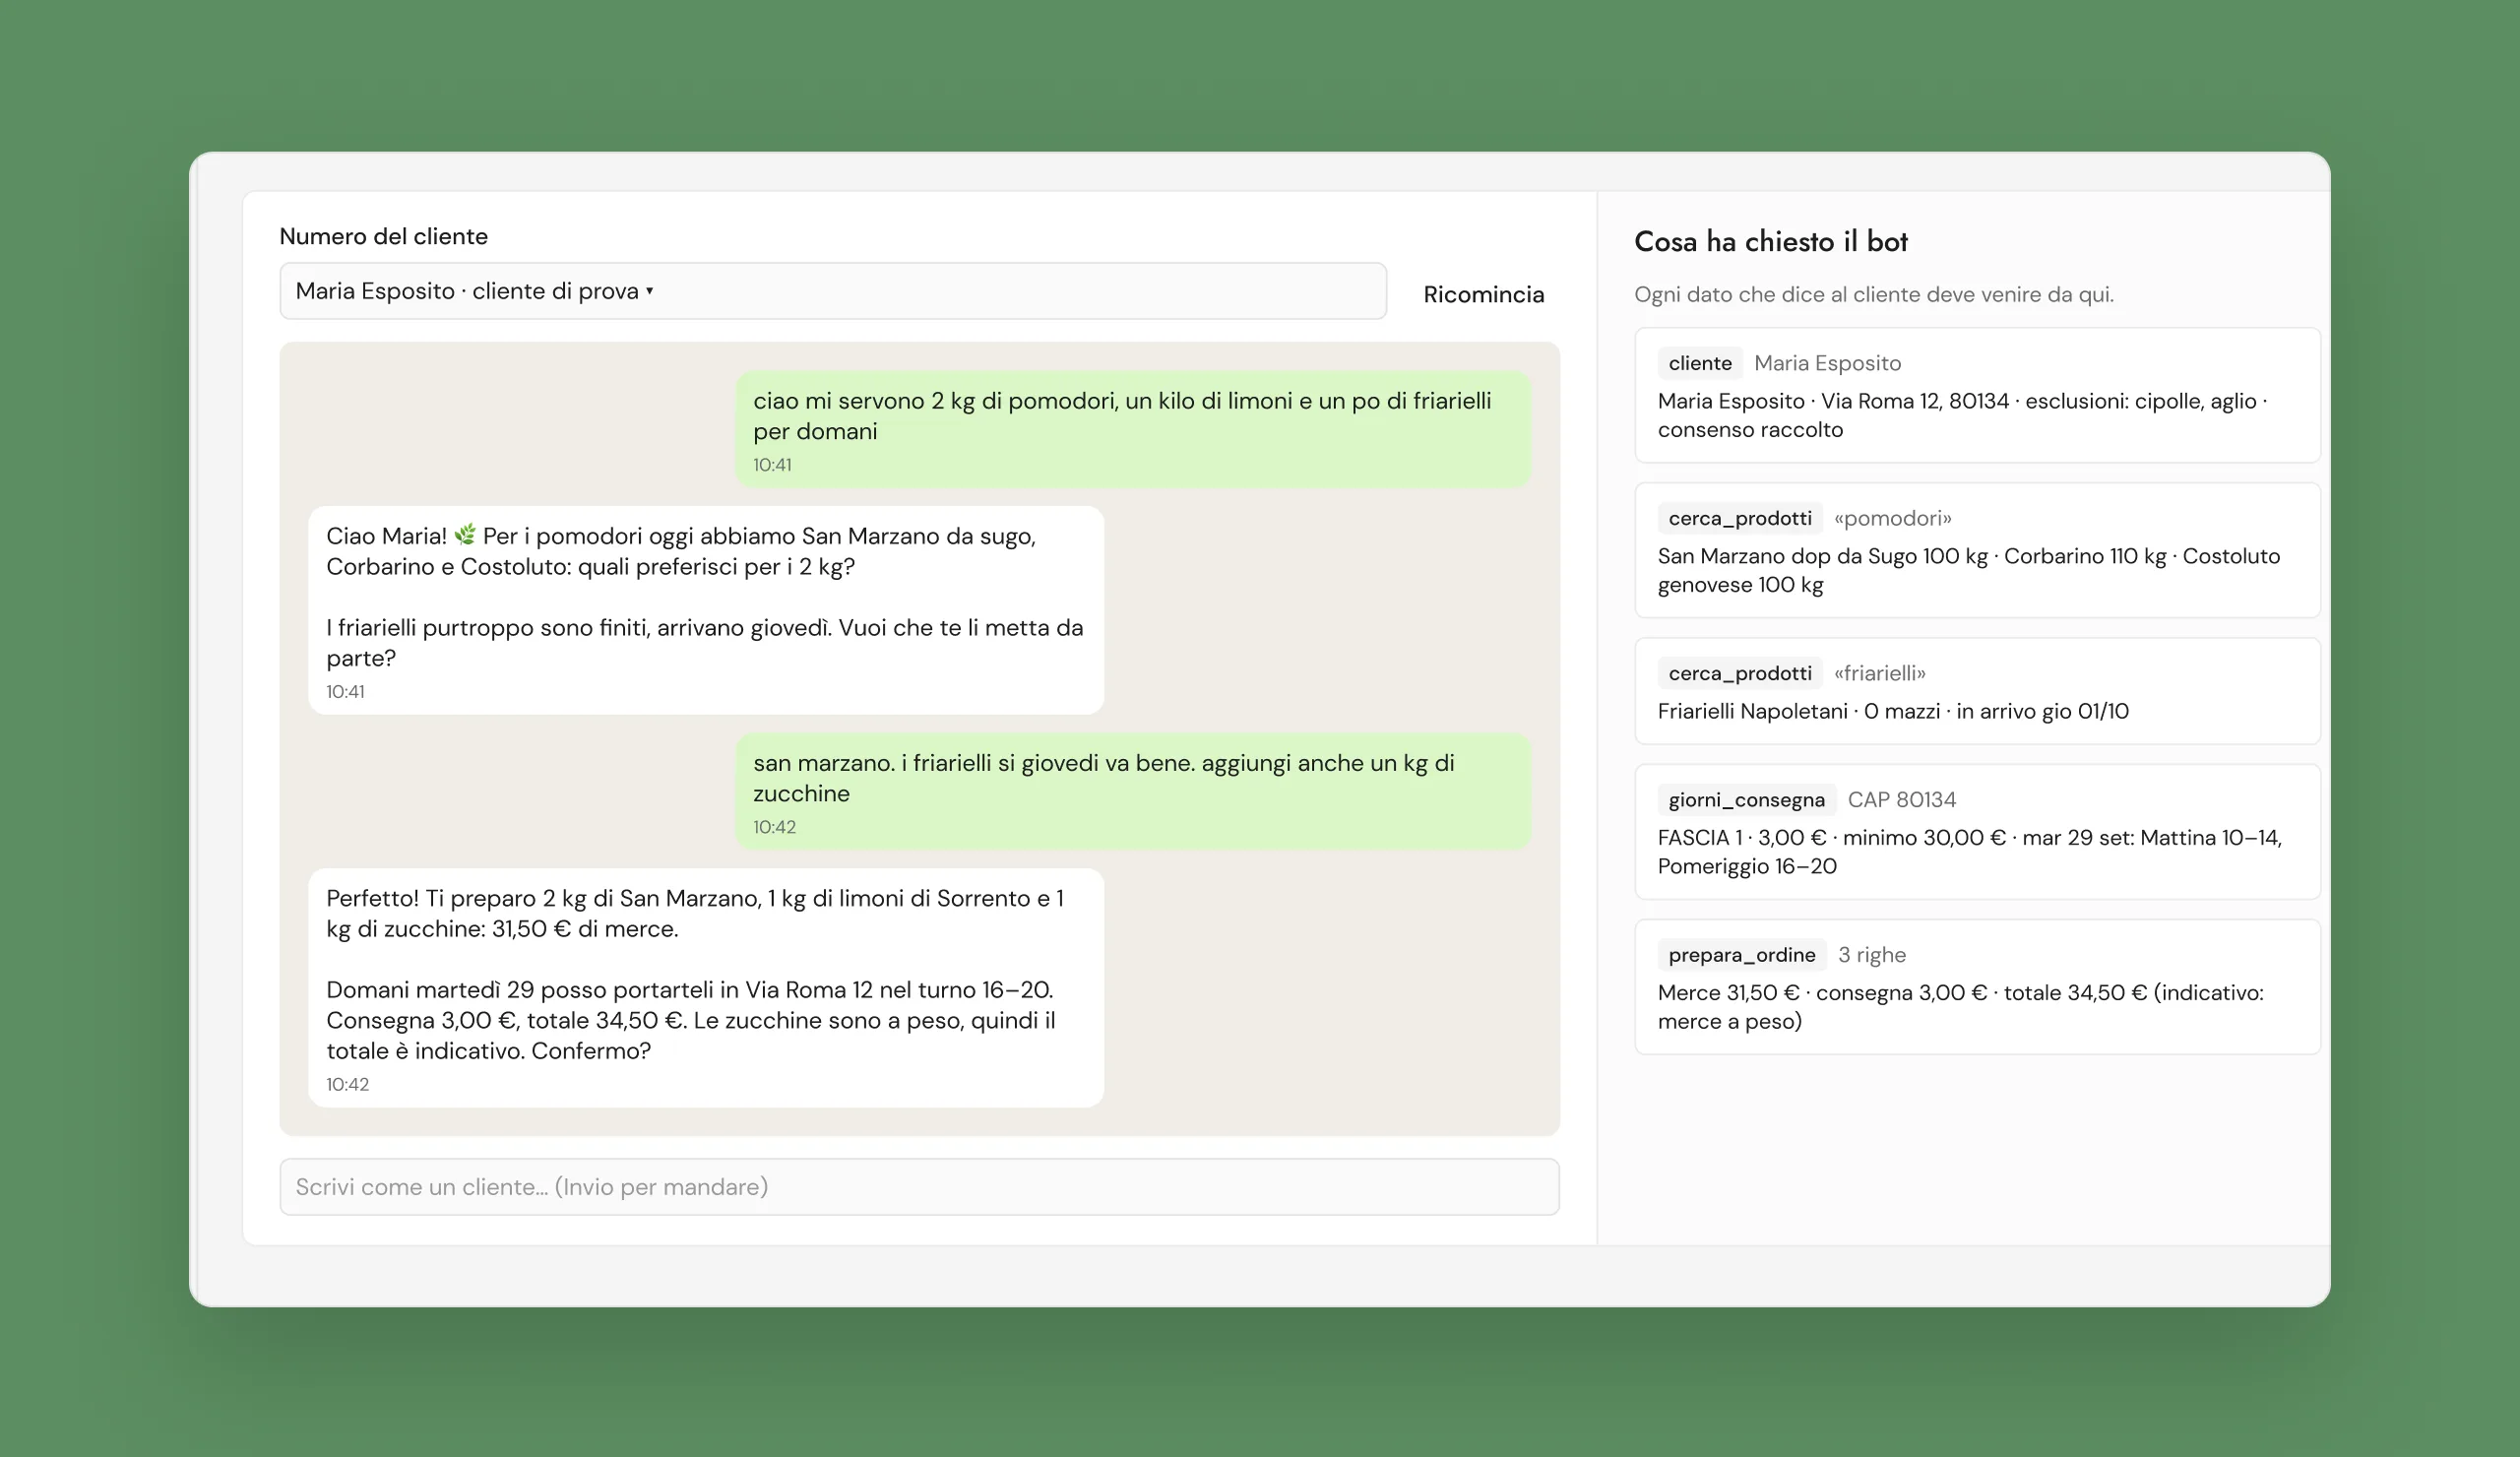
Task: Click the 'Domani martedì 29' delivery paragraph
Action: [691, 1020]
